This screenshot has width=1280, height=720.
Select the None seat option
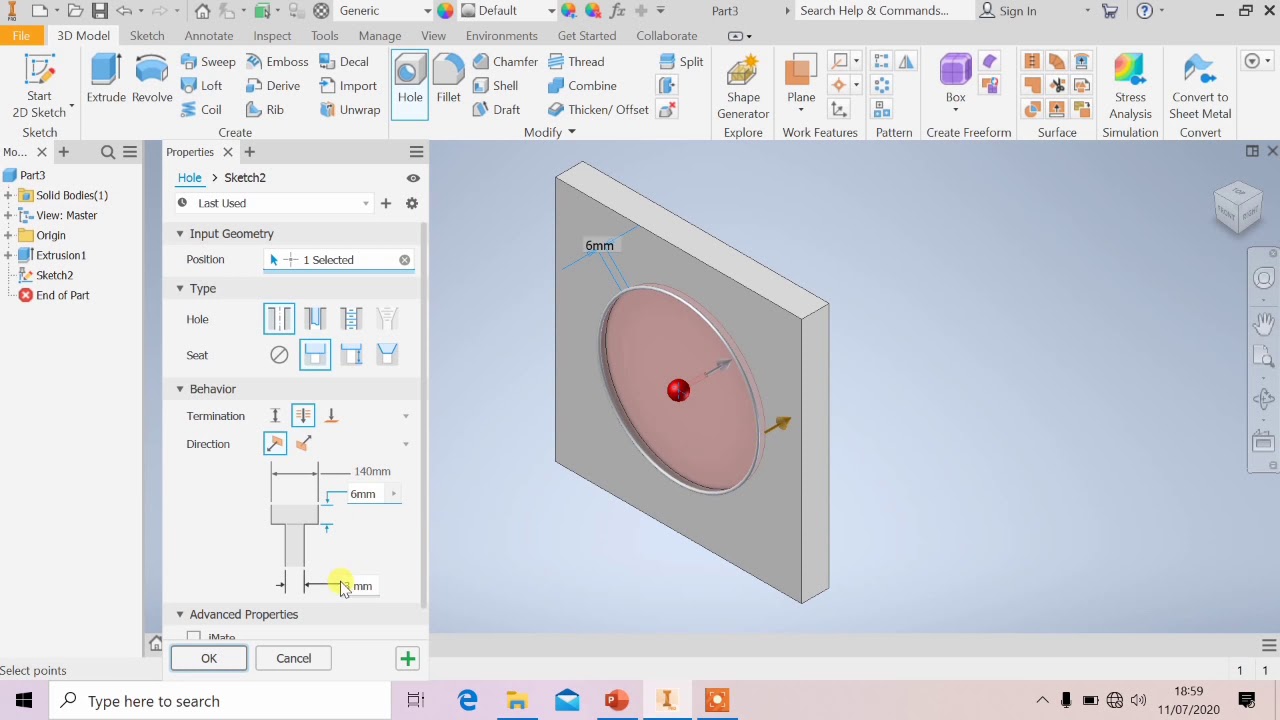tap(279, 355)
